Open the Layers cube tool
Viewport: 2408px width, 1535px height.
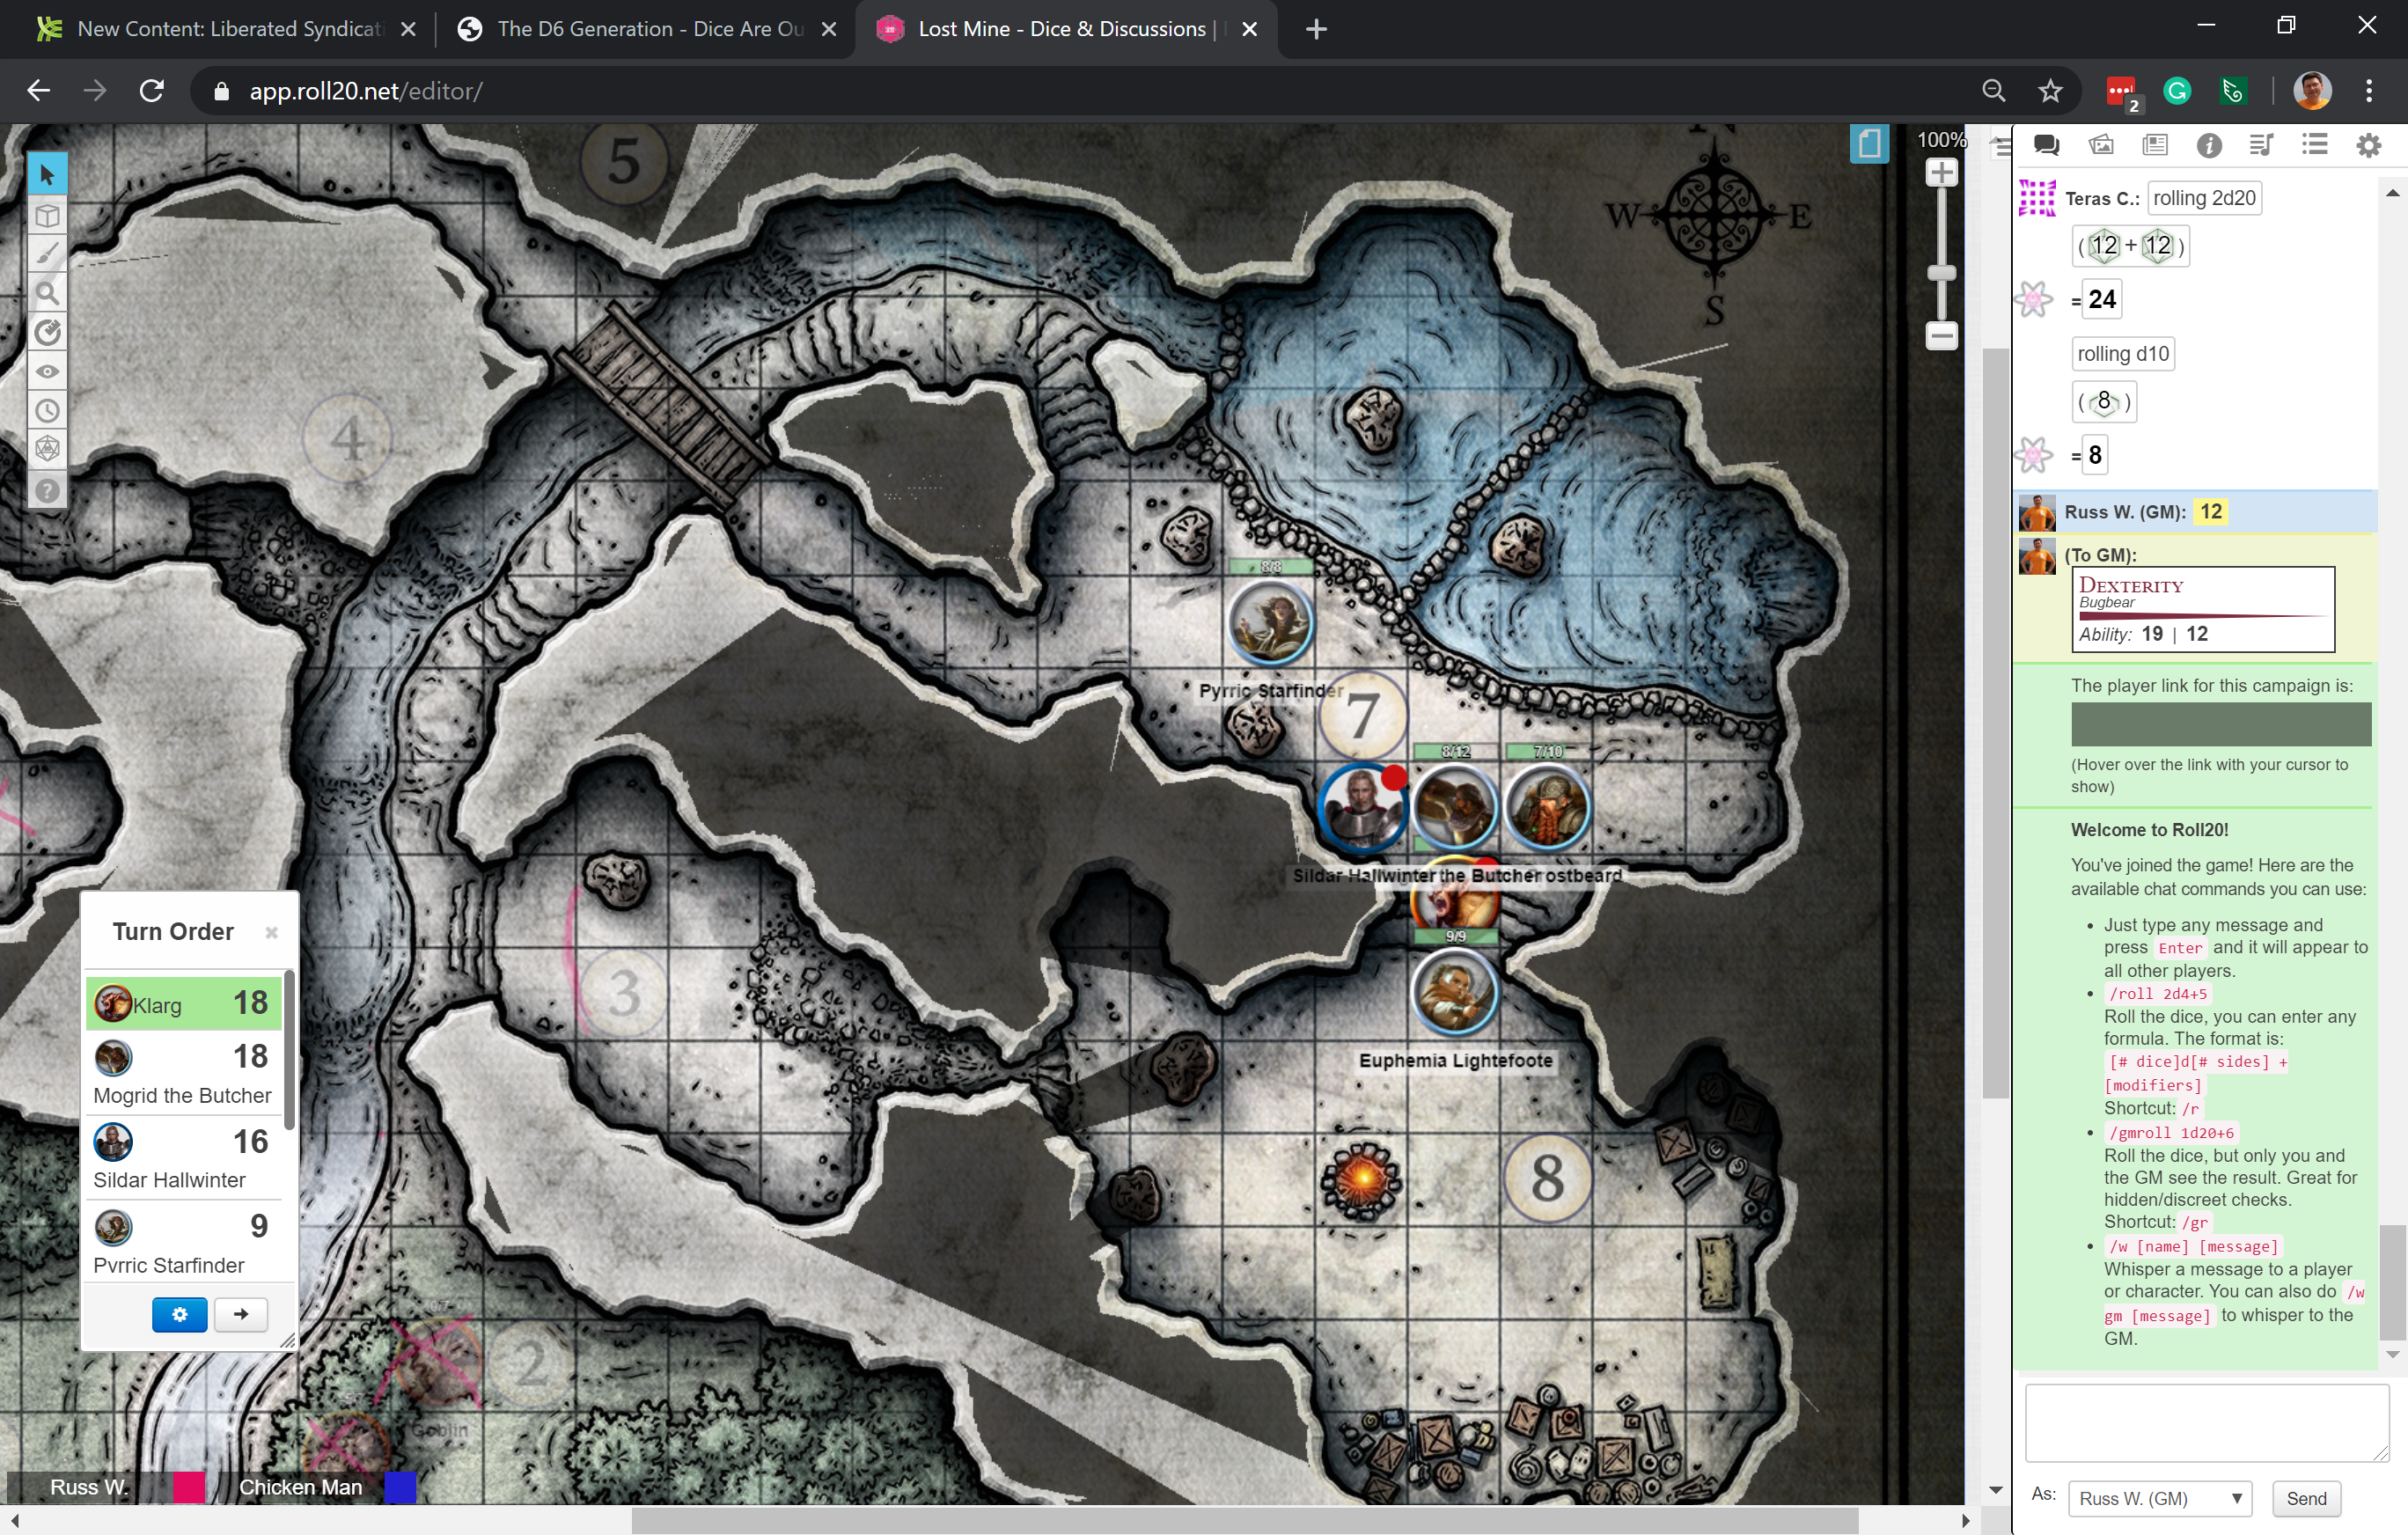coord(47,215)
